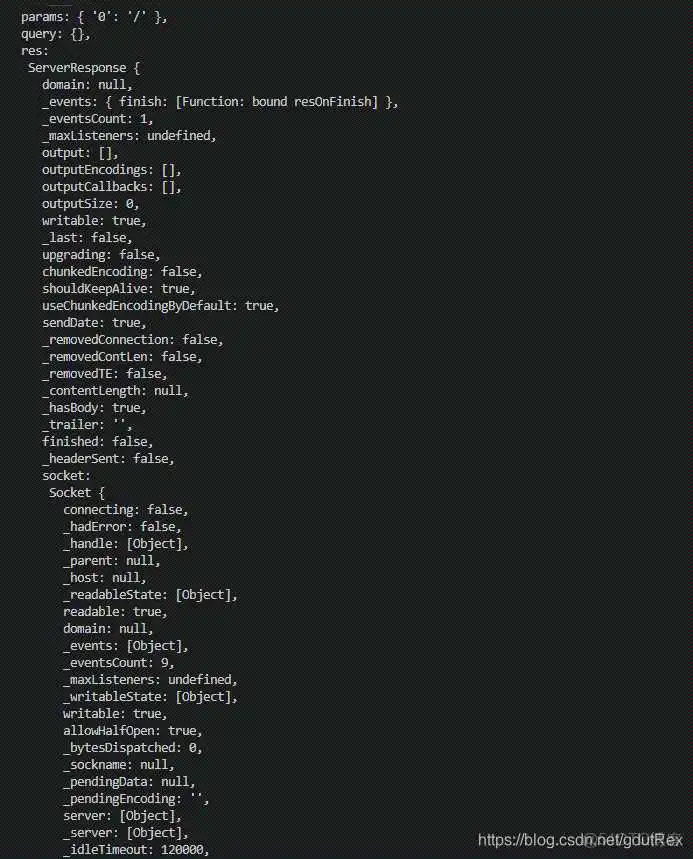The image size is (693, 859).
Task: Click the 'connecting: false' line
Action: pyautogui.click(x=125, y=510)
